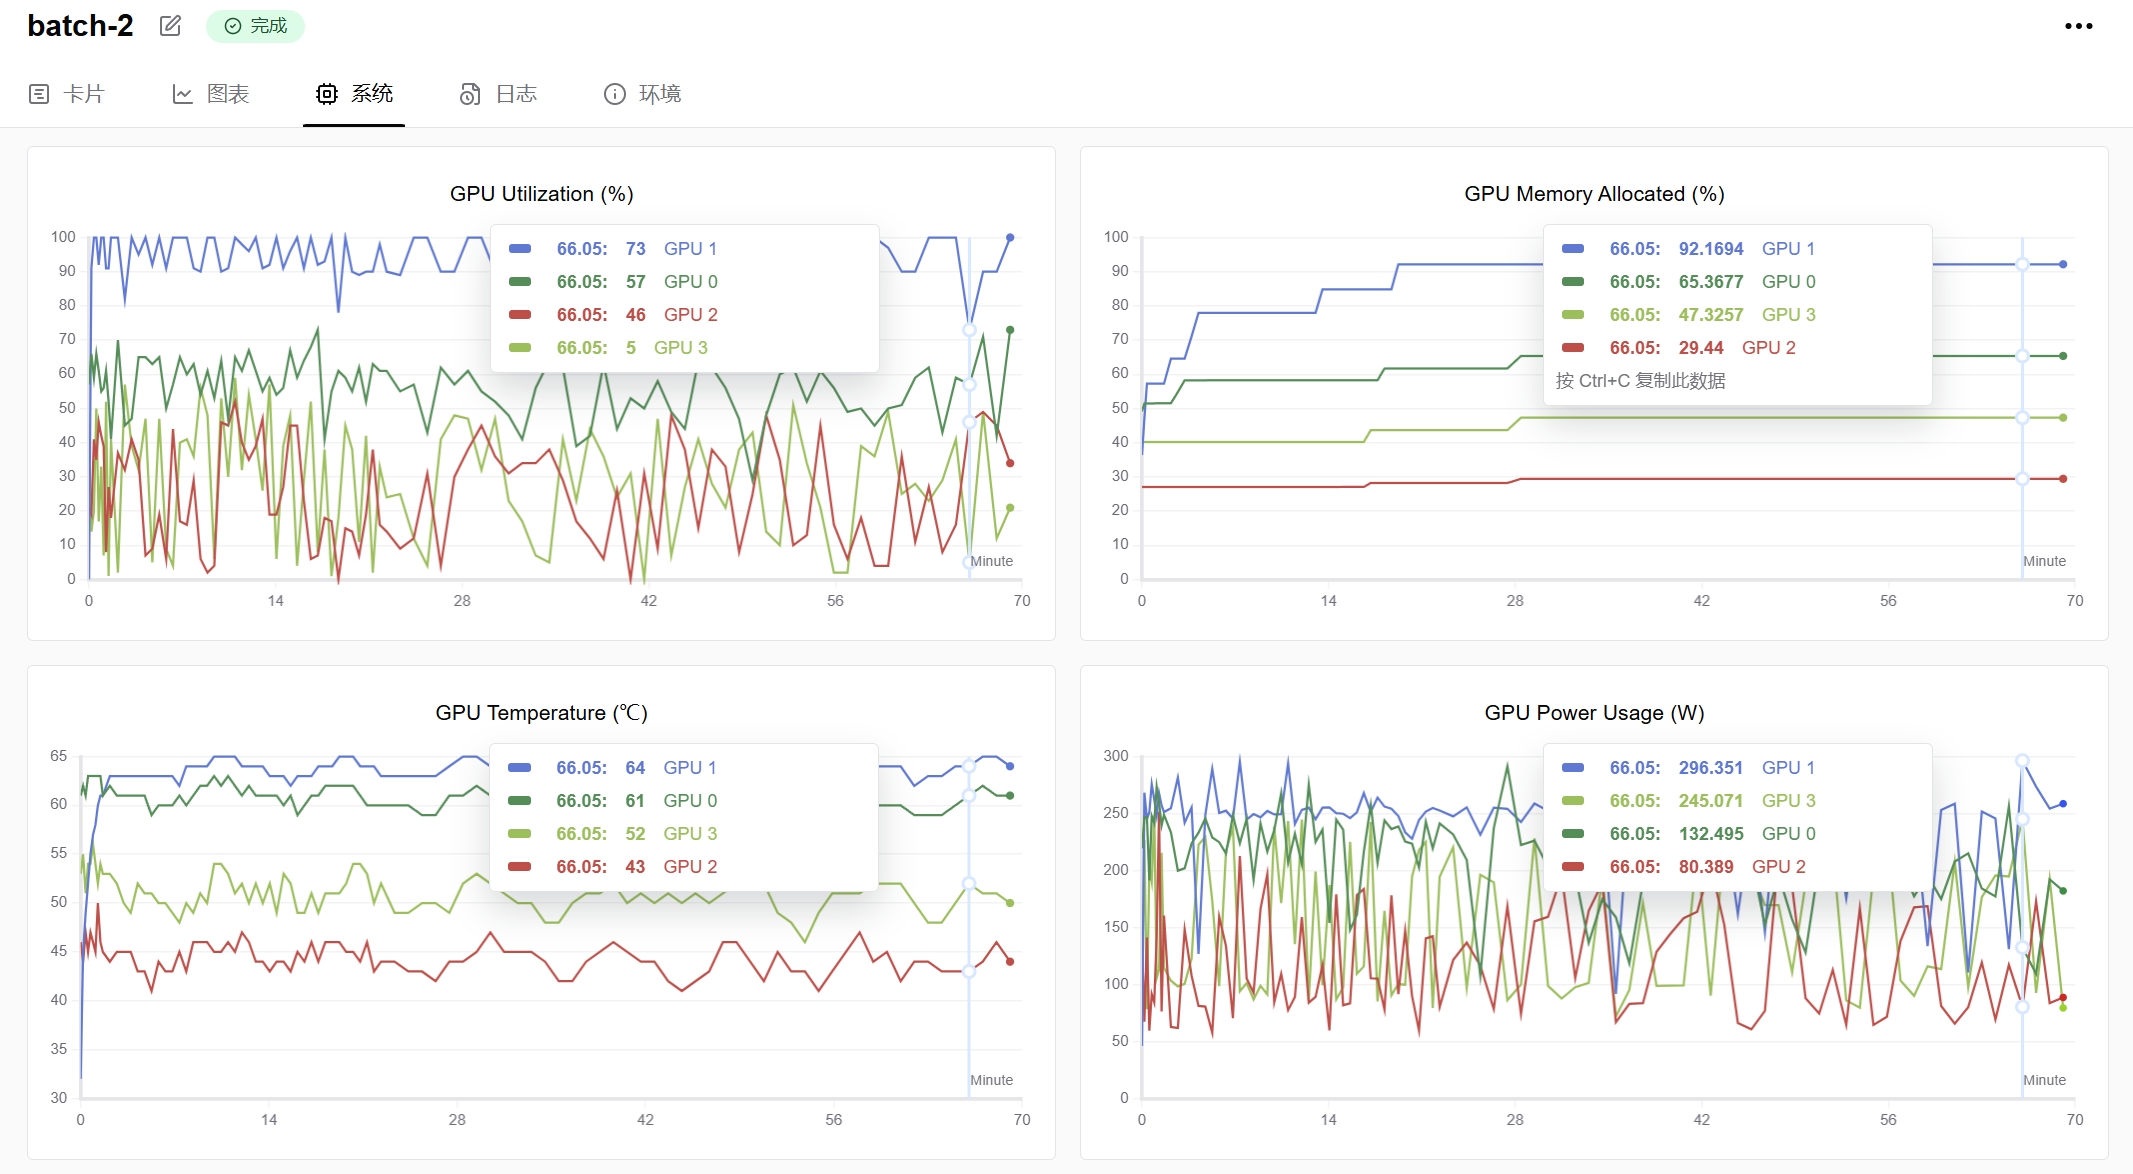Screen dimensions: 2133x1174
Task: Click GPU 3 light green swatch in Temperature tooltip
Action: point(520,834)
